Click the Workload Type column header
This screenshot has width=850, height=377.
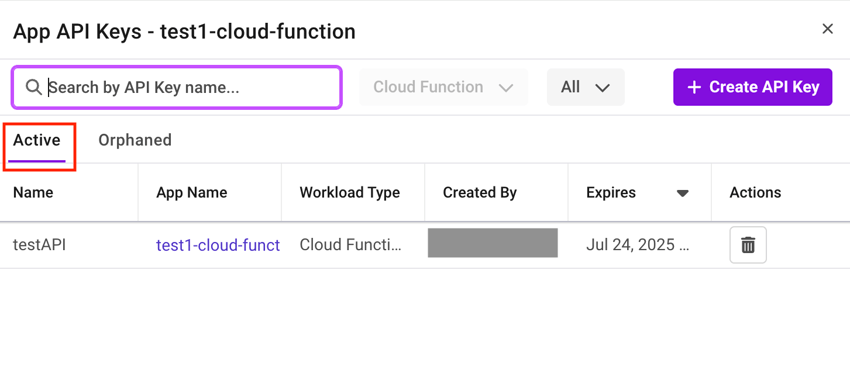point(350,193)
